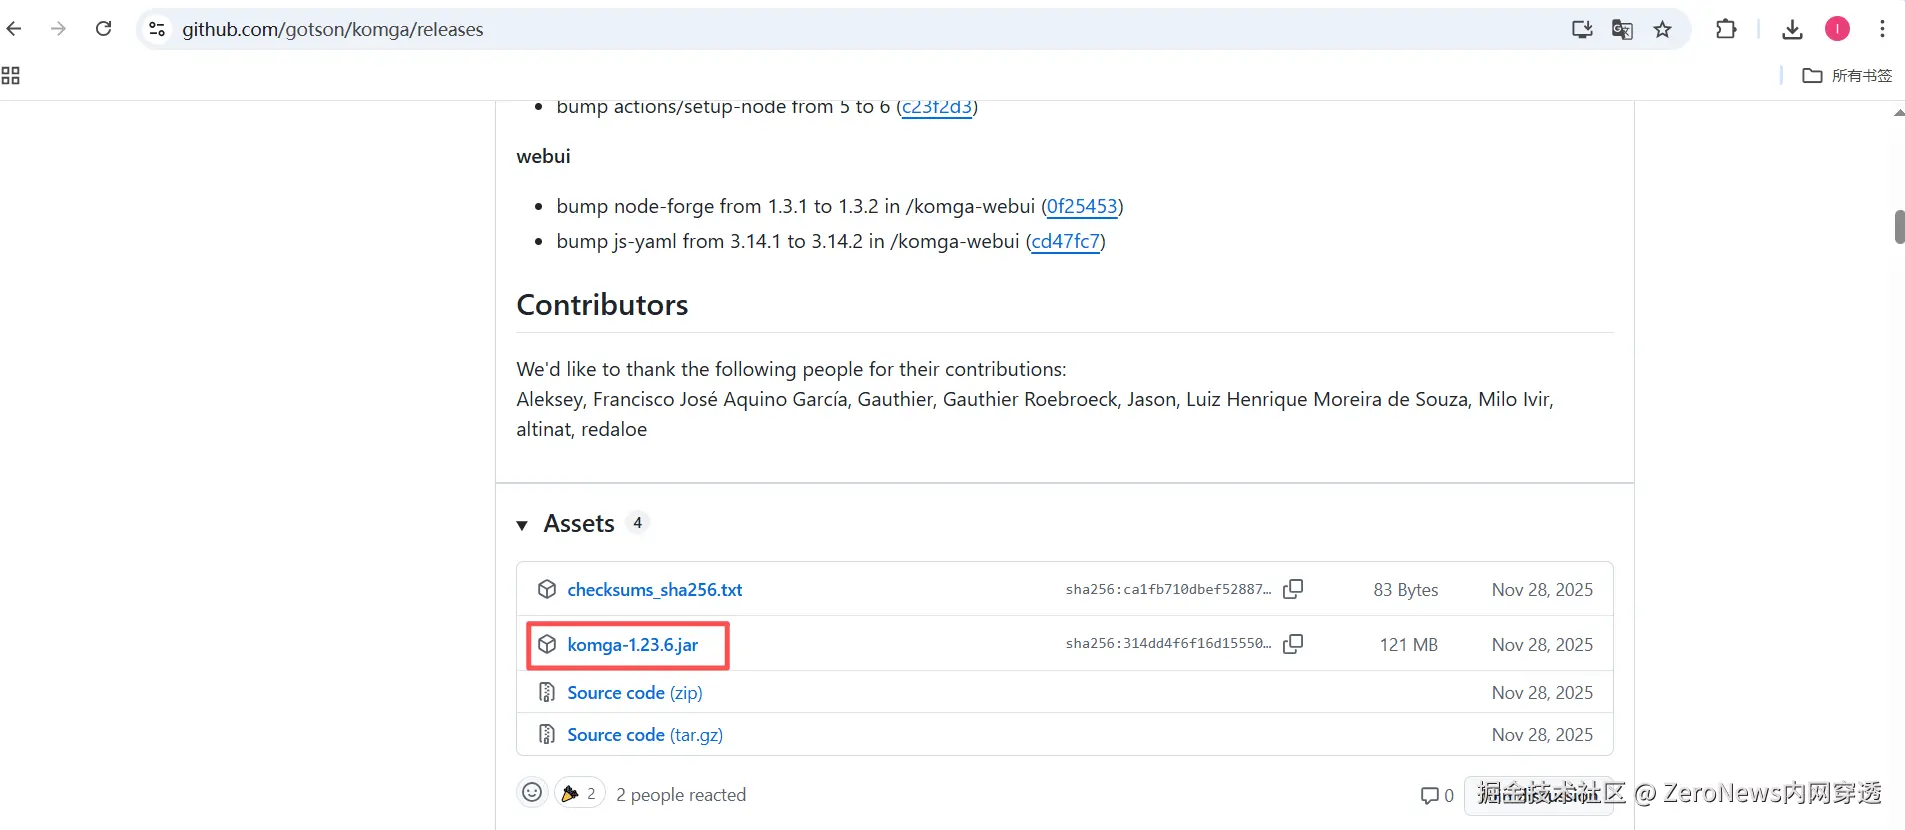
Task: Open the Chrome three-dot menu
Action: pos(1882,29)
